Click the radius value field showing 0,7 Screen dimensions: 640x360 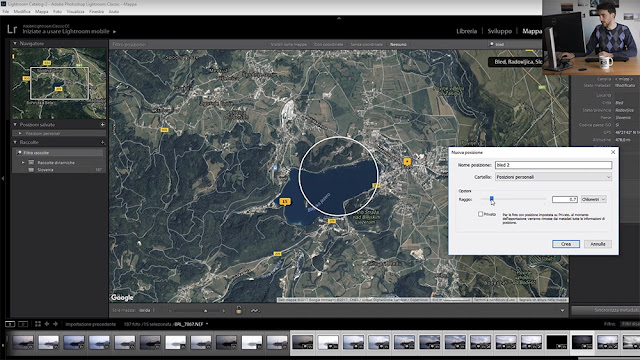564,199
